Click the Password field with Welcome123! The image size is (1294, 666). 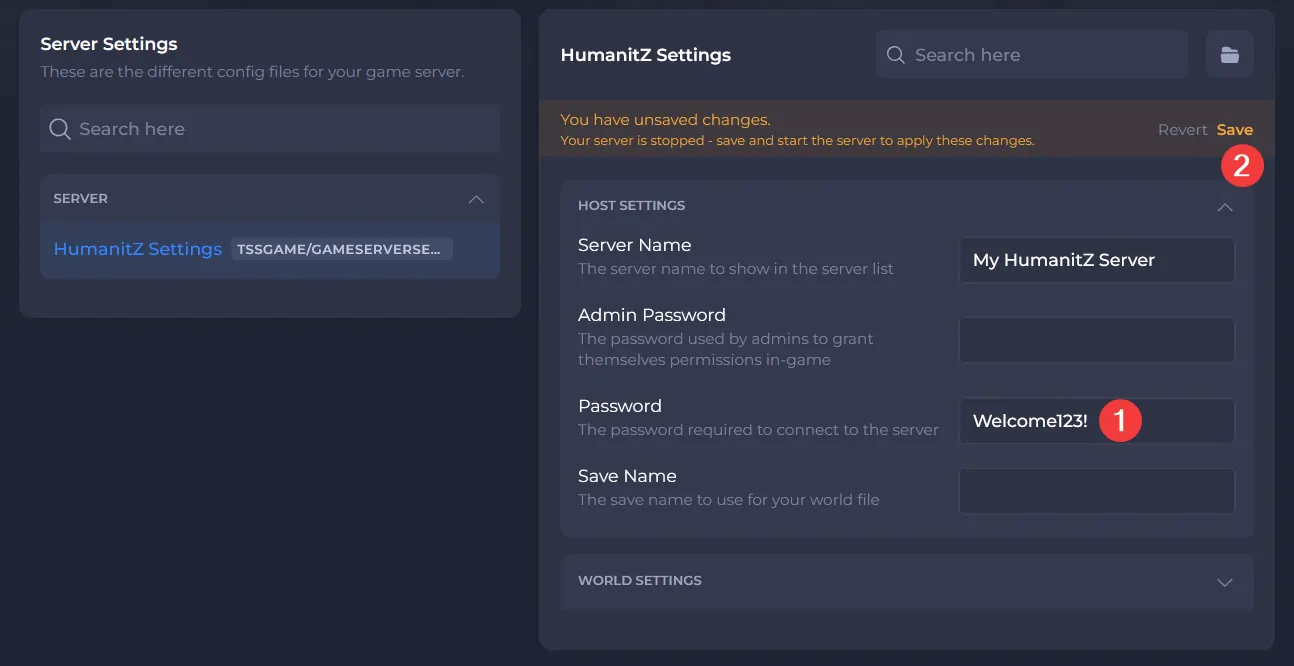[x=1097, y=421]
